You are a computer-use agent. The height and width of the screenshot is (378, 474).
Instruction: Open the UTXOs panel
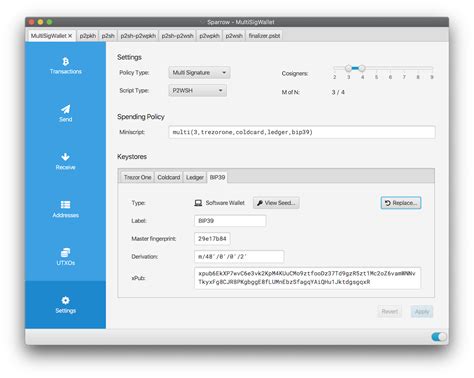[66, 257]
